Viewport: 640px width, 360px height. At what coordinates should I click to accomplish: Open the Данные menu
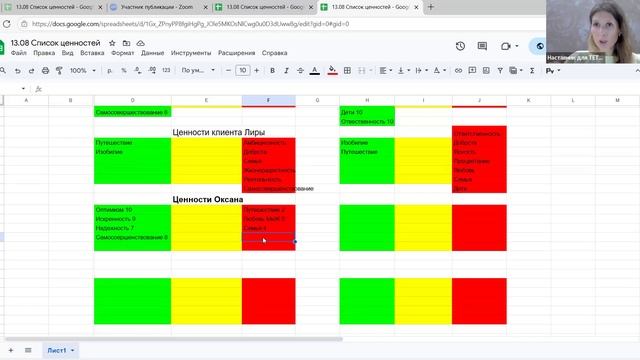coord(152,53)
